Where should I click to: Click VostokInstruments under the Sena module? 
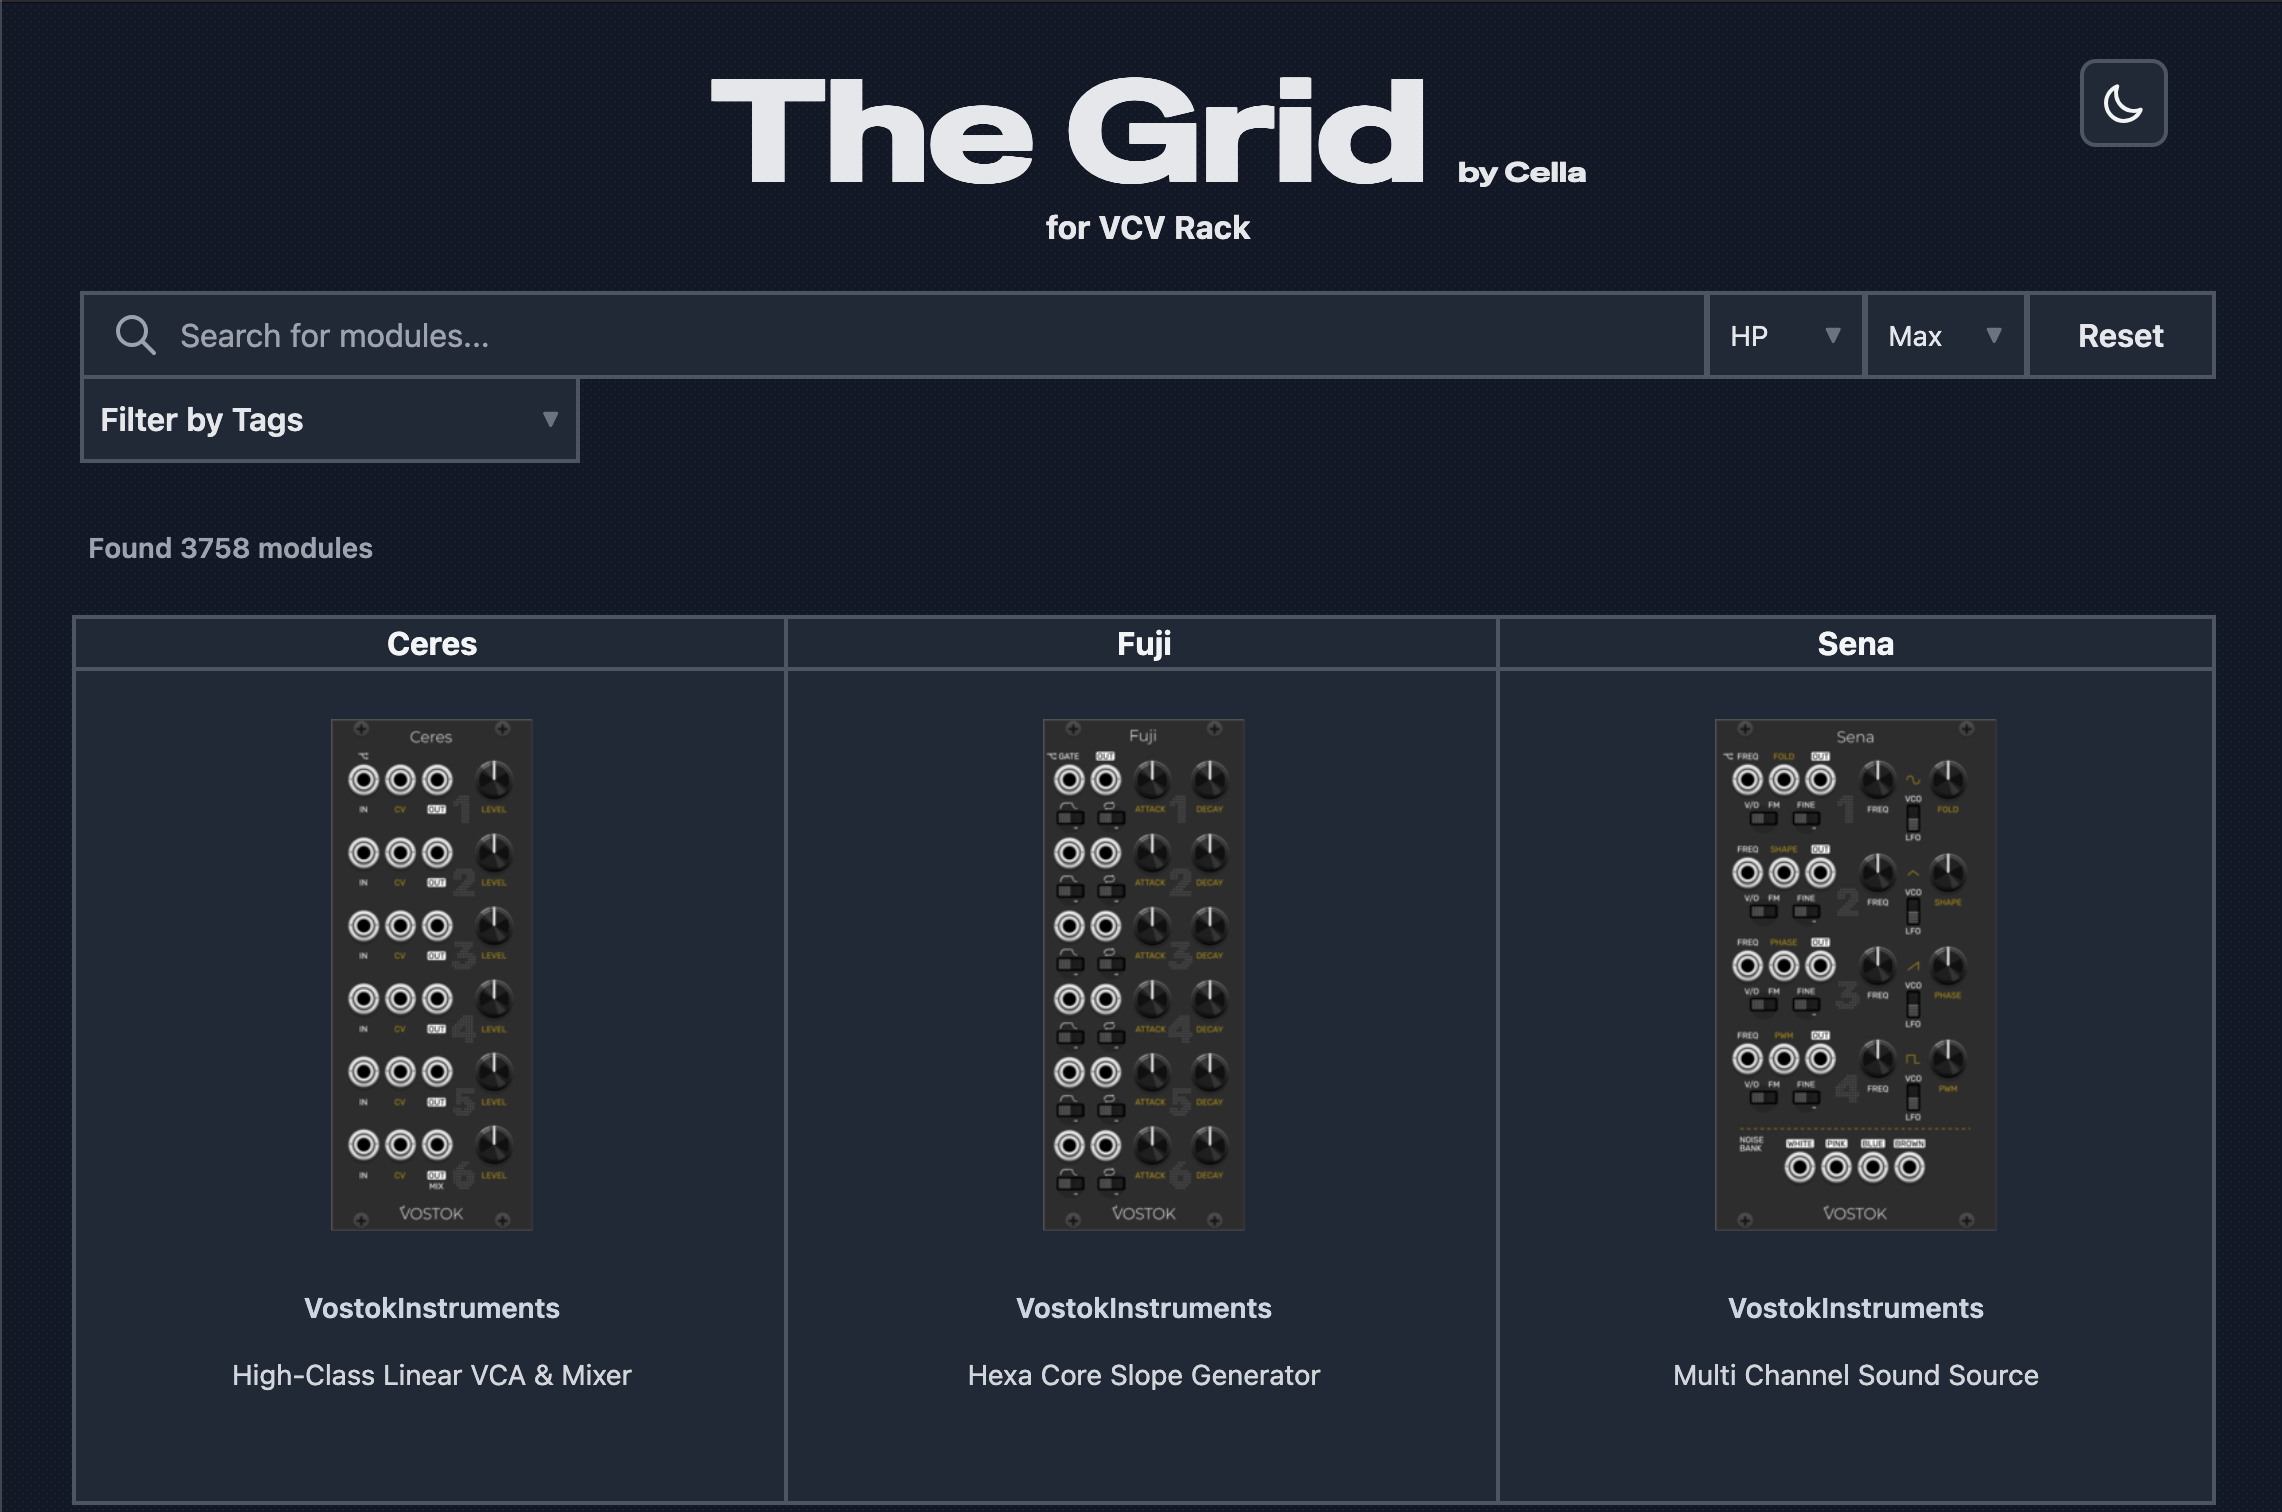click(x=1855, y=1308)
